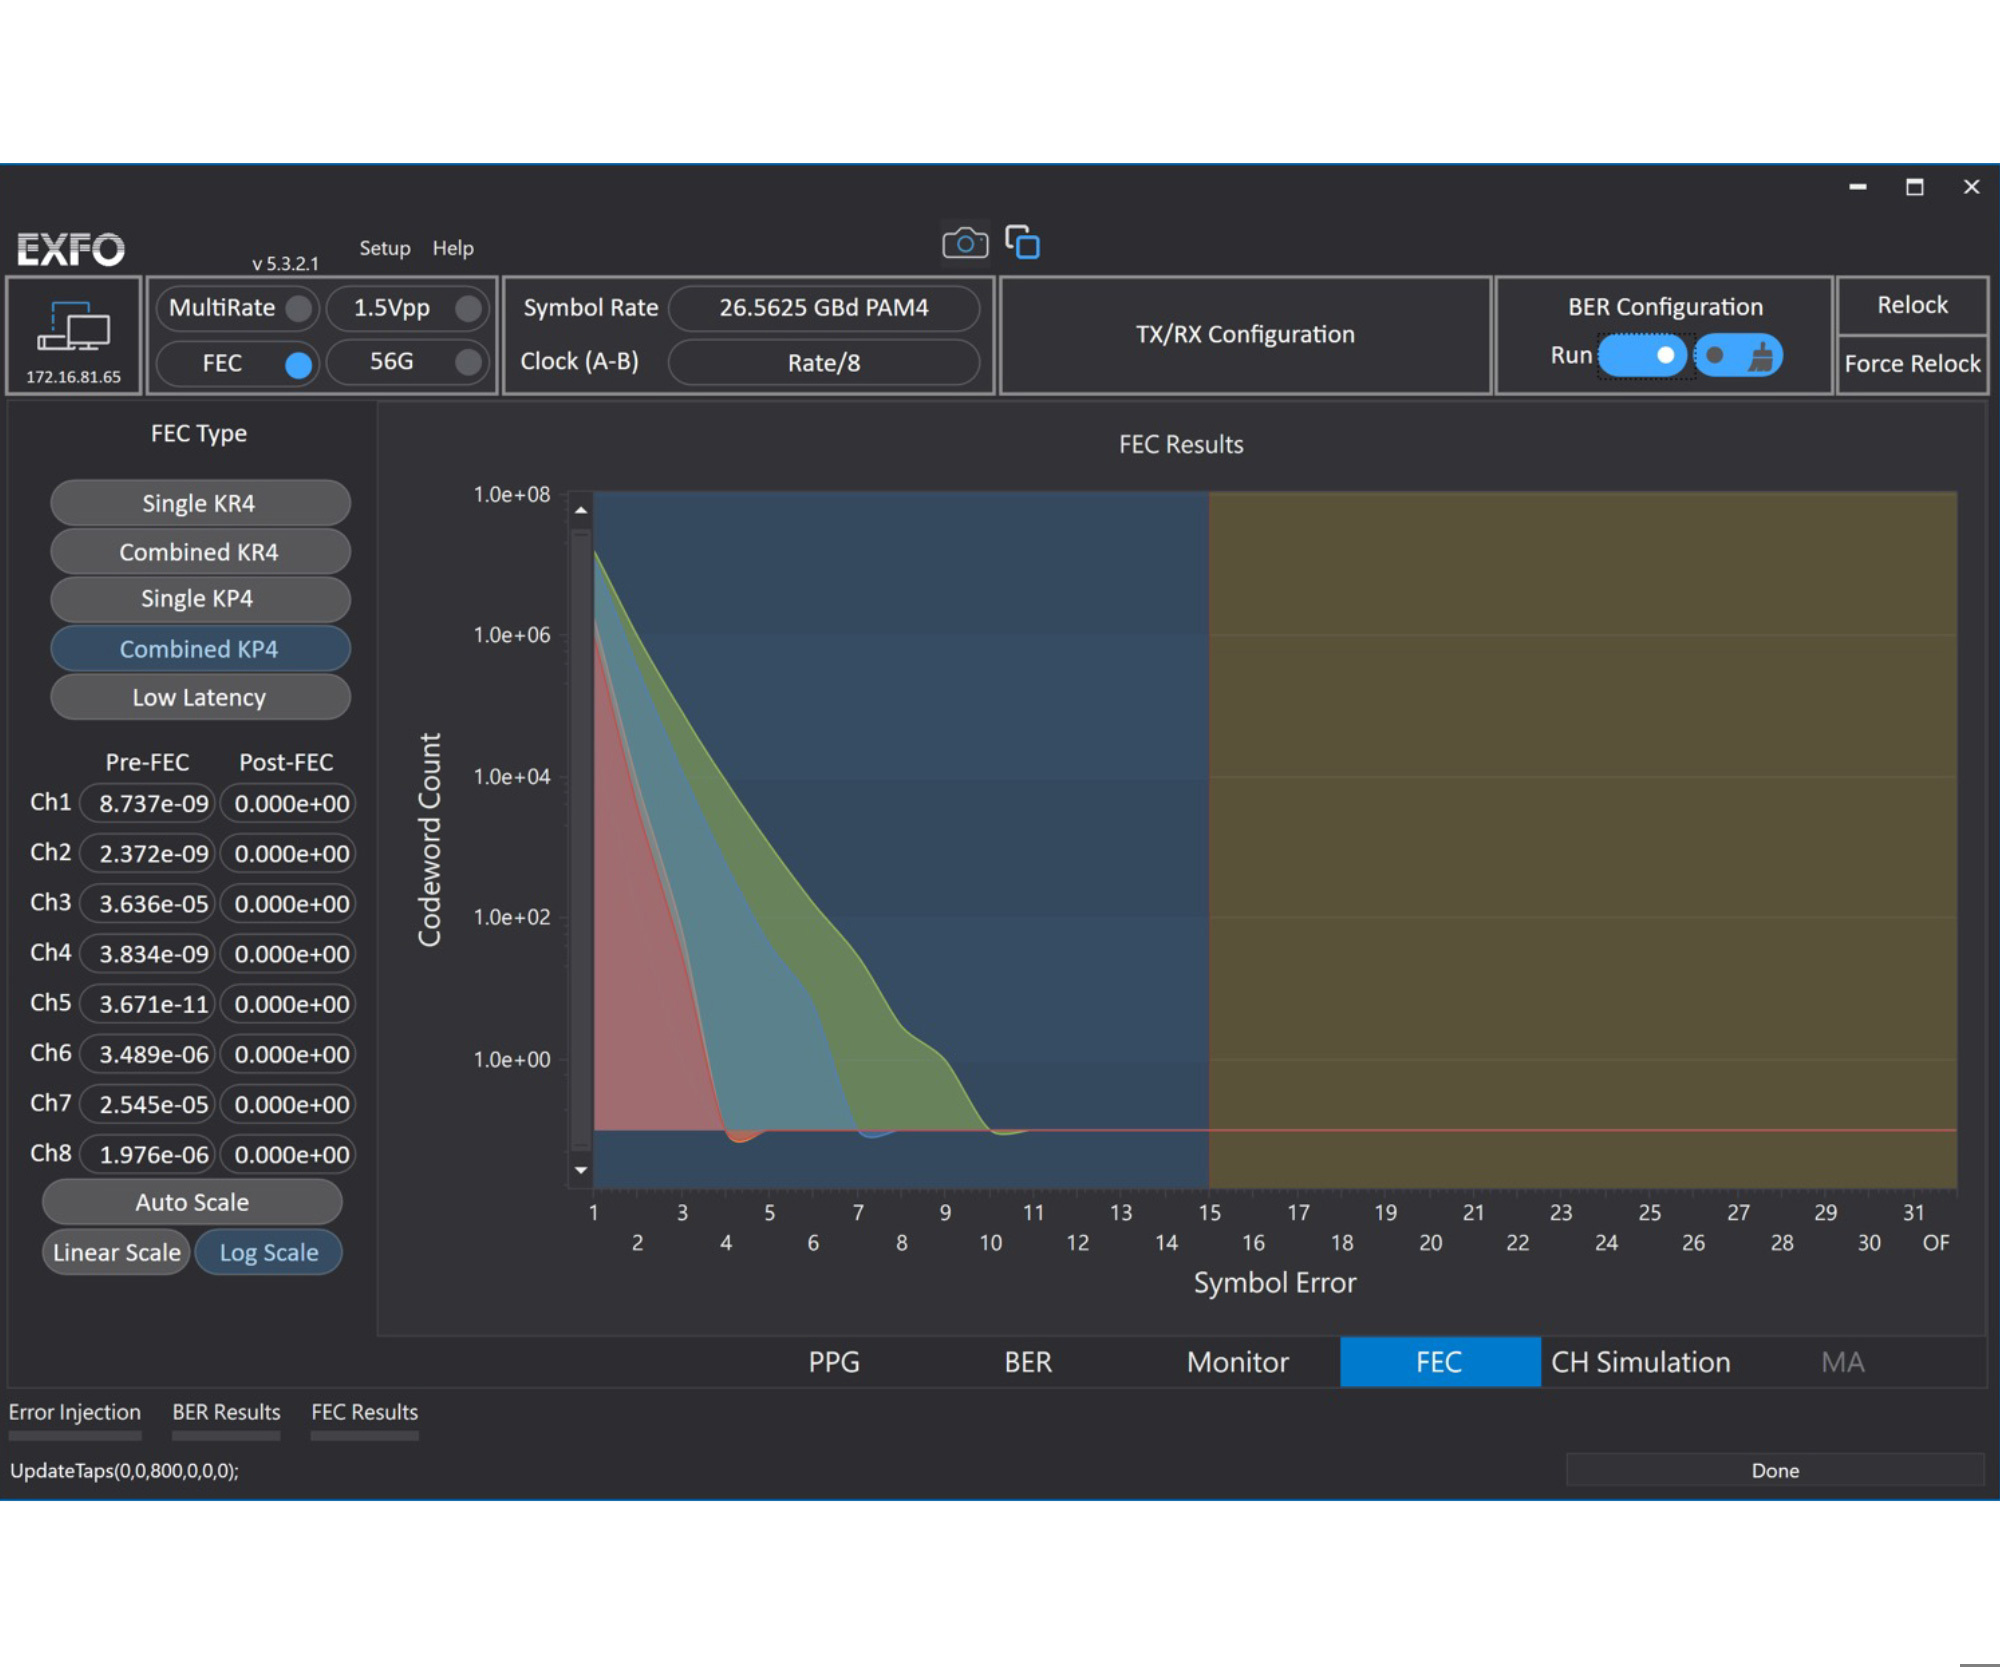Disable the Run toggle in BER Configuration

[x=1643, y=355]
